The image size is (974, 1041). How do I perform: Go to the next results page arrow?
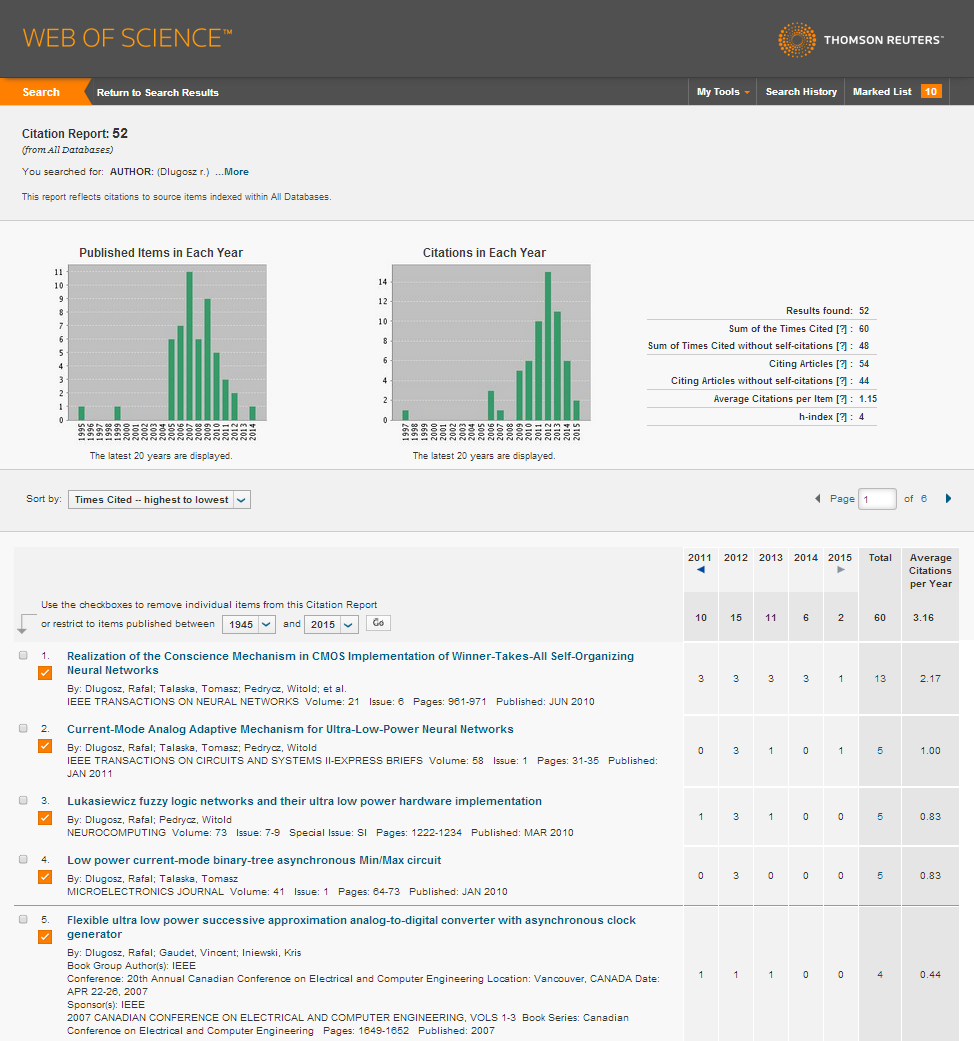point(948,499)
